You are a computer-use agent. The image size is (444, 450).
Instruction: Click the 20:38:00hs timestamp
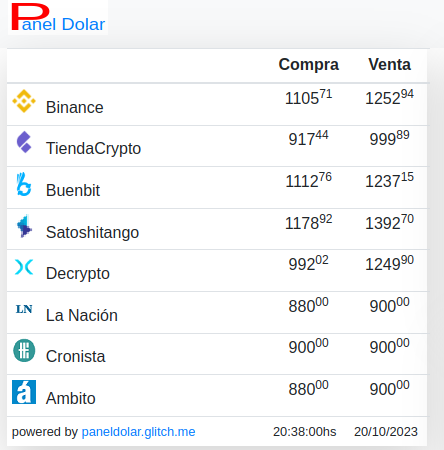305,432
